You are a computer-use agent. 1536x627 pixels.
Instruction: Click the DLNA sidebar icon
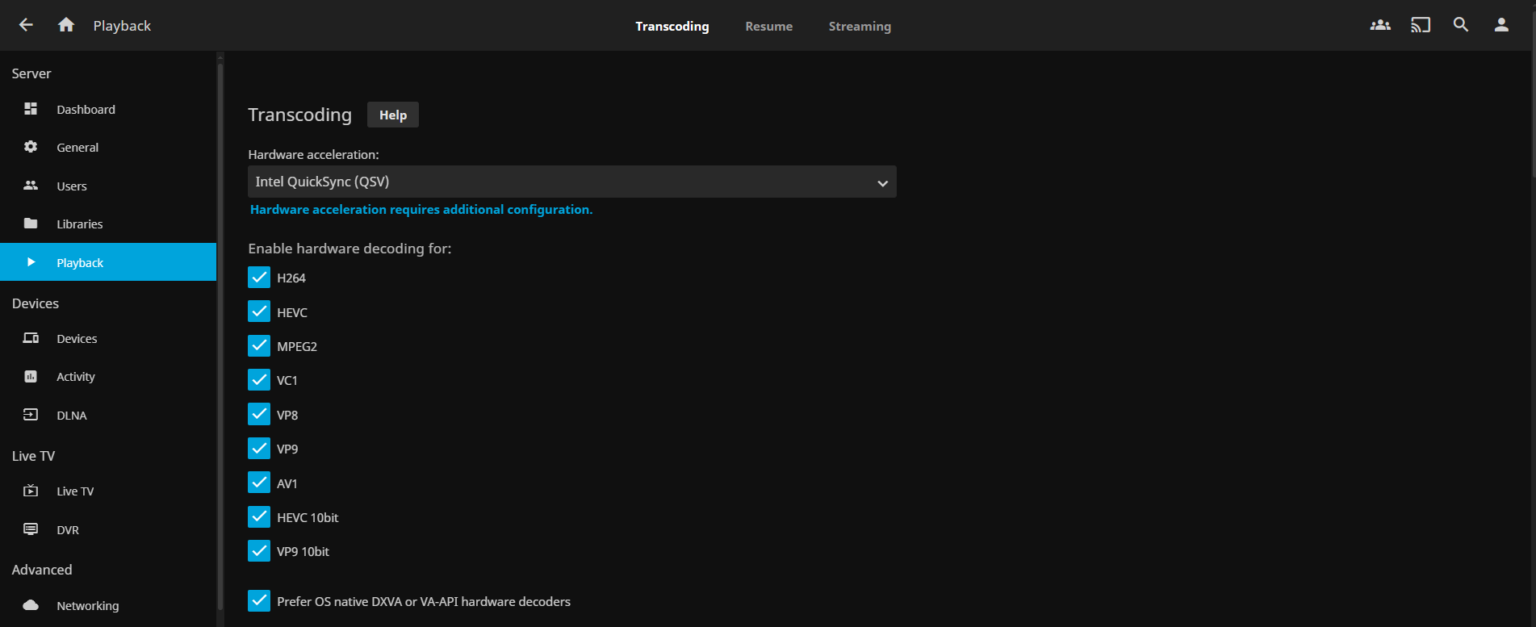30,414
